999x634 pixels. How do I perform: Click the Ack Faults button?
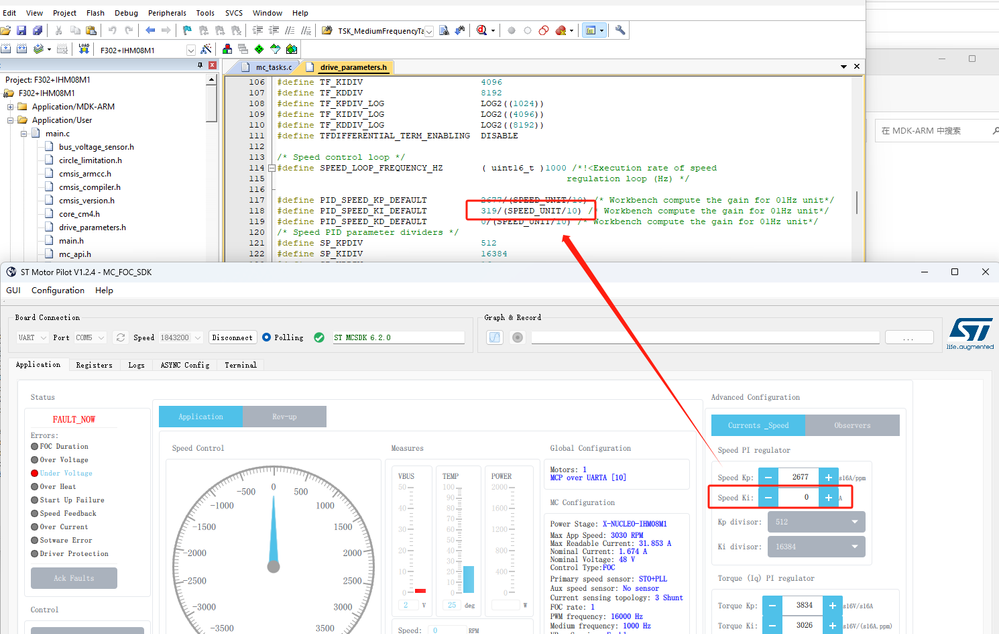[74, 578]
